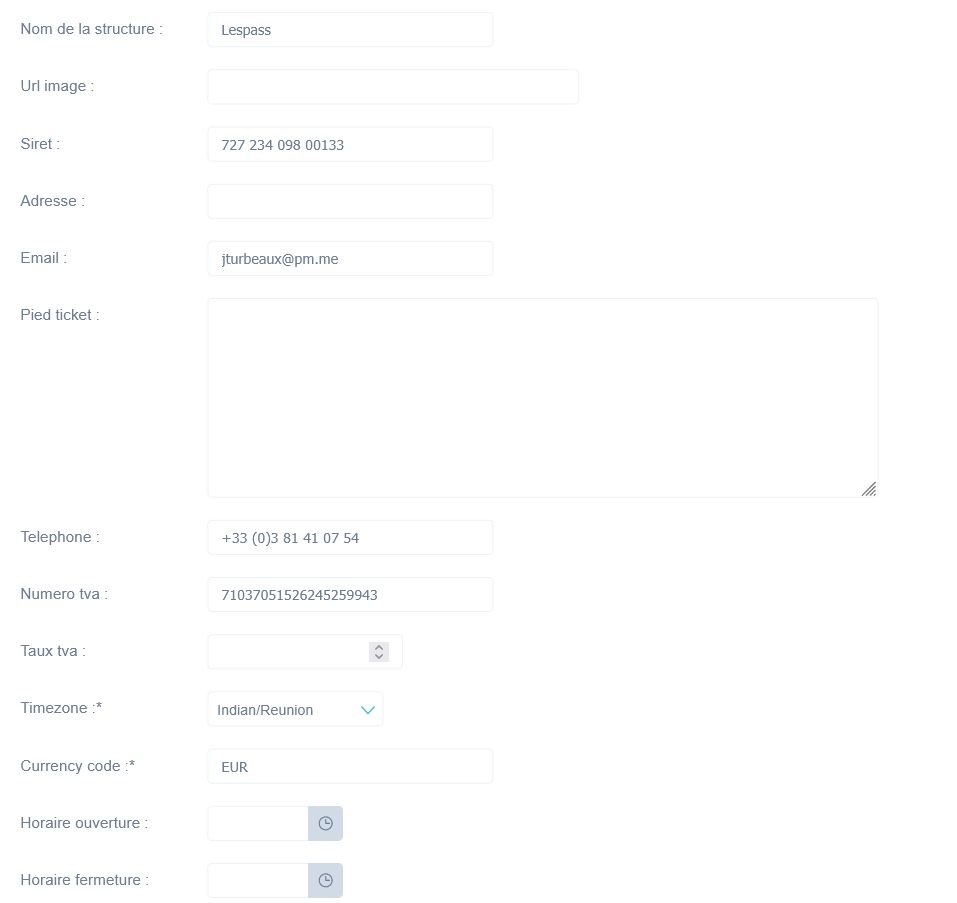Focus the Horaire fermeture time input

click(x=258, y=880)
